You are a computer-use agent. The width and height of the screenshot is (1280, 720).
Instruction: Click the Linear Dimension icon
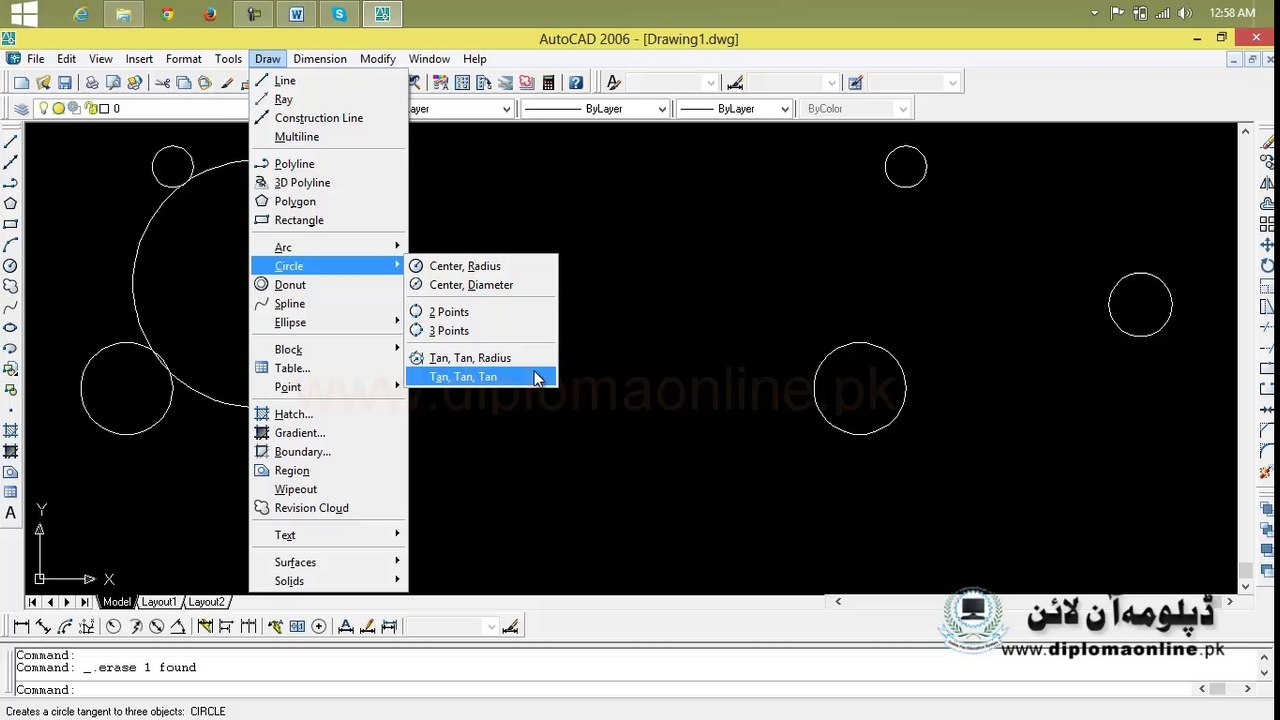21,627
